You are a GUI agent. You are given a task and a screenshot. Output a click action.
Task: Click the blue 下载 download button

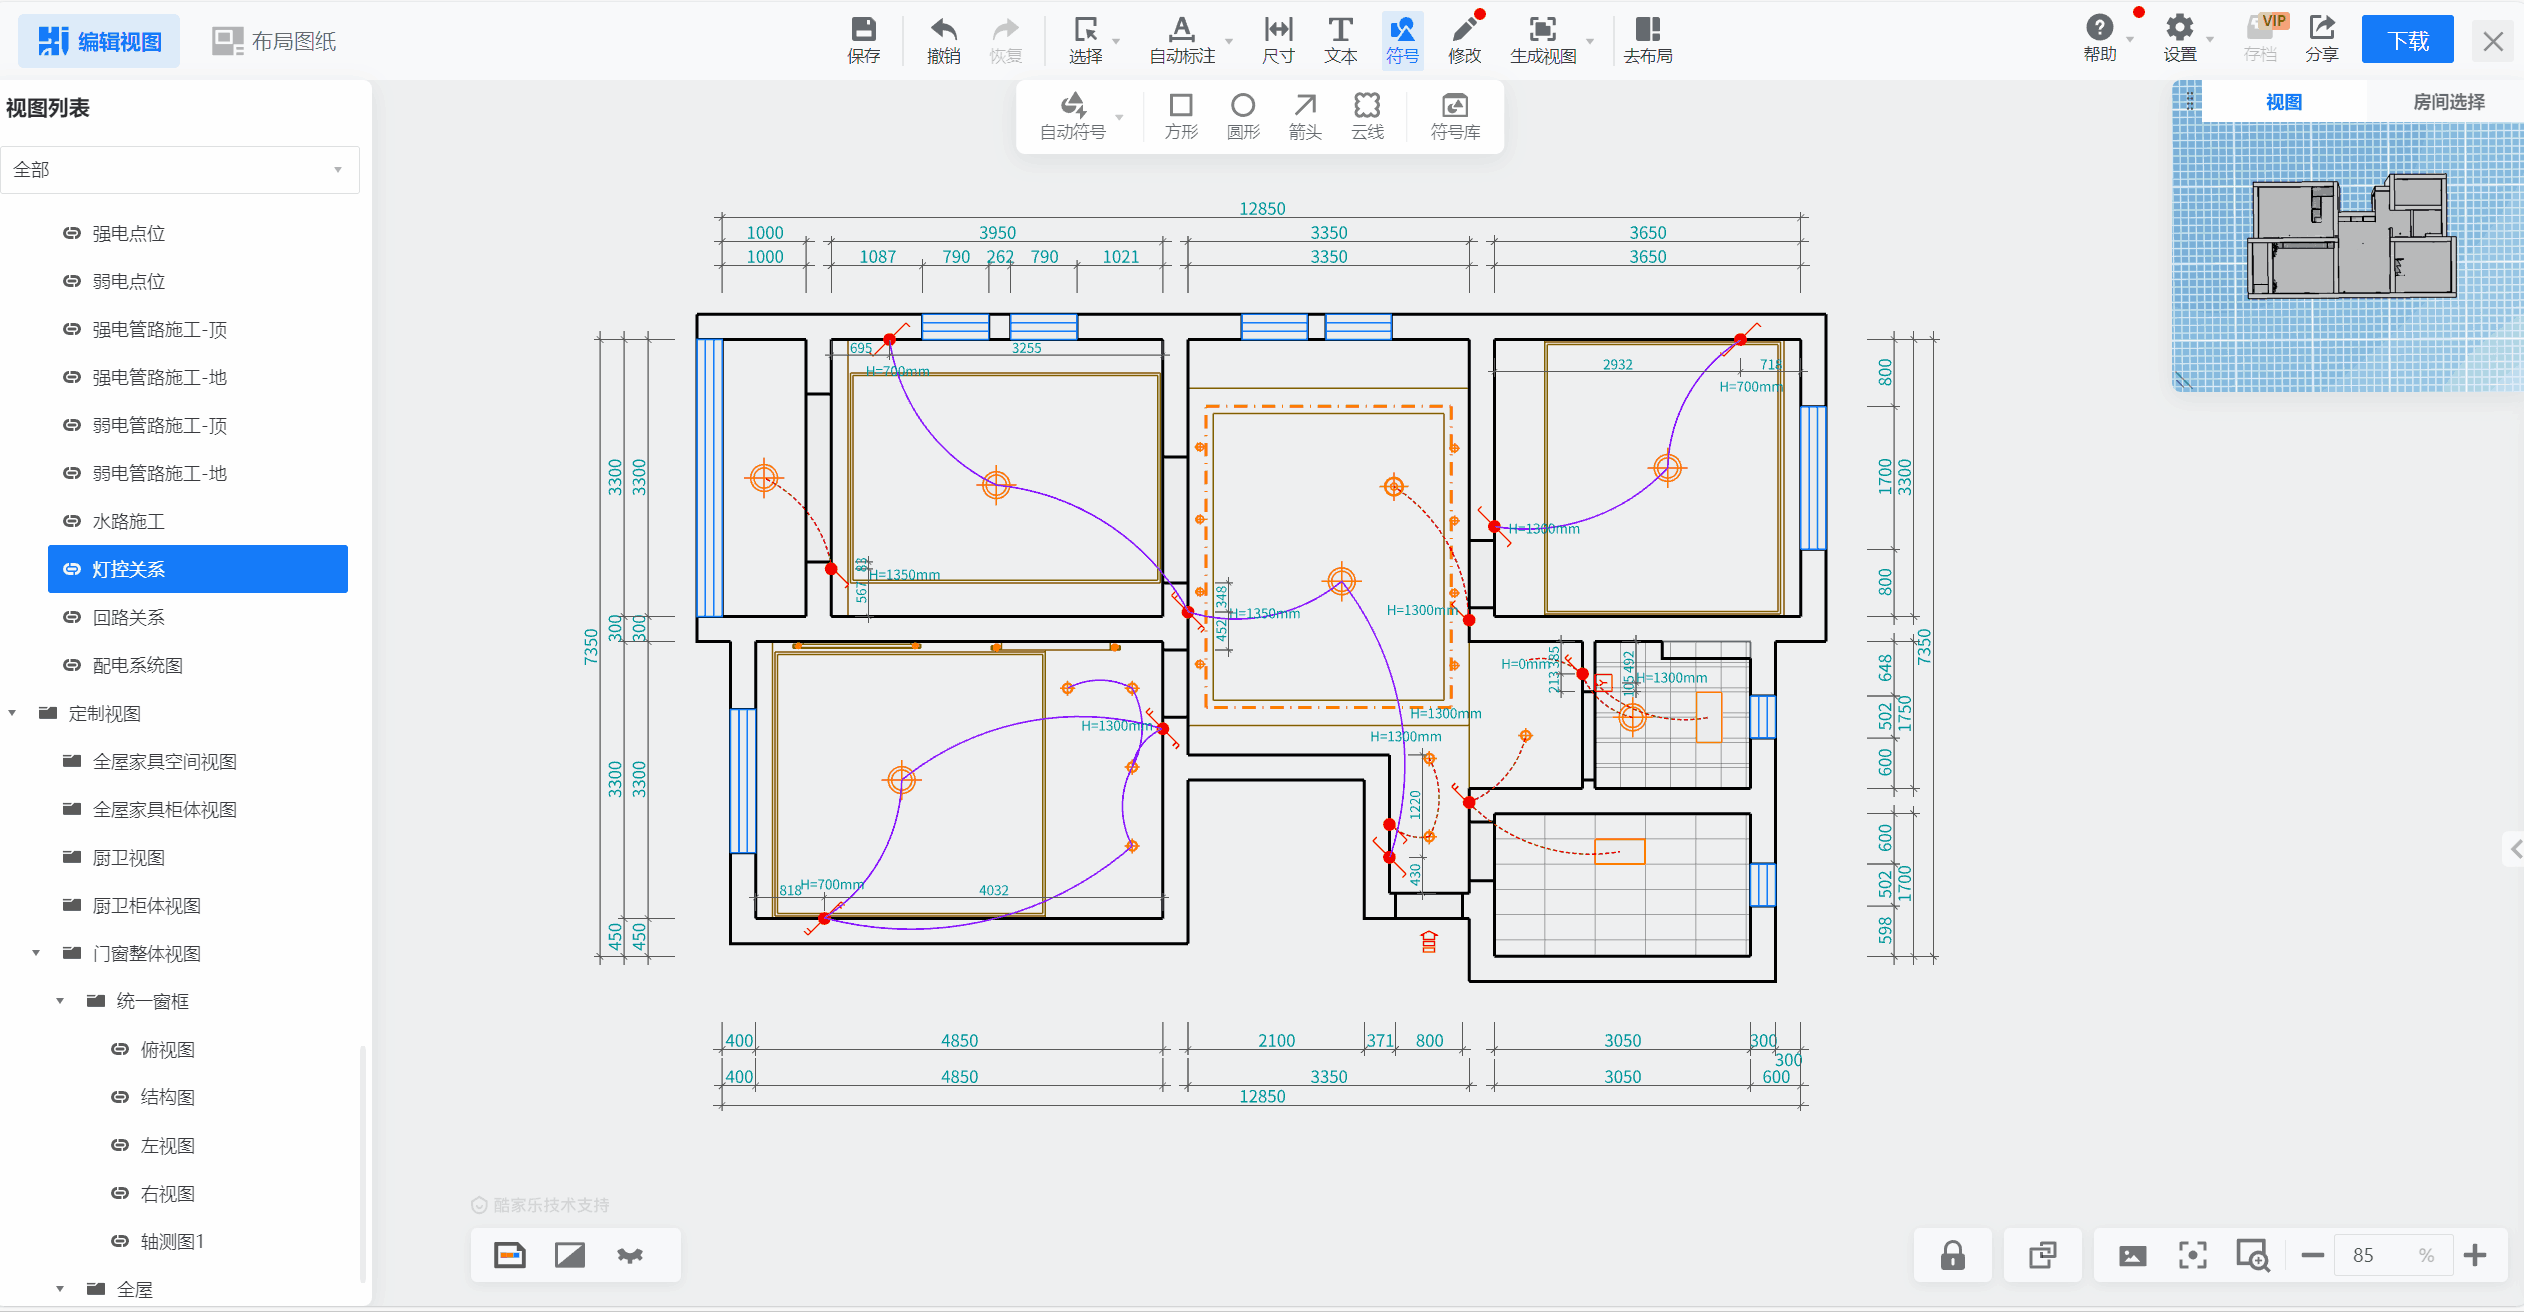coord(2407,40)
